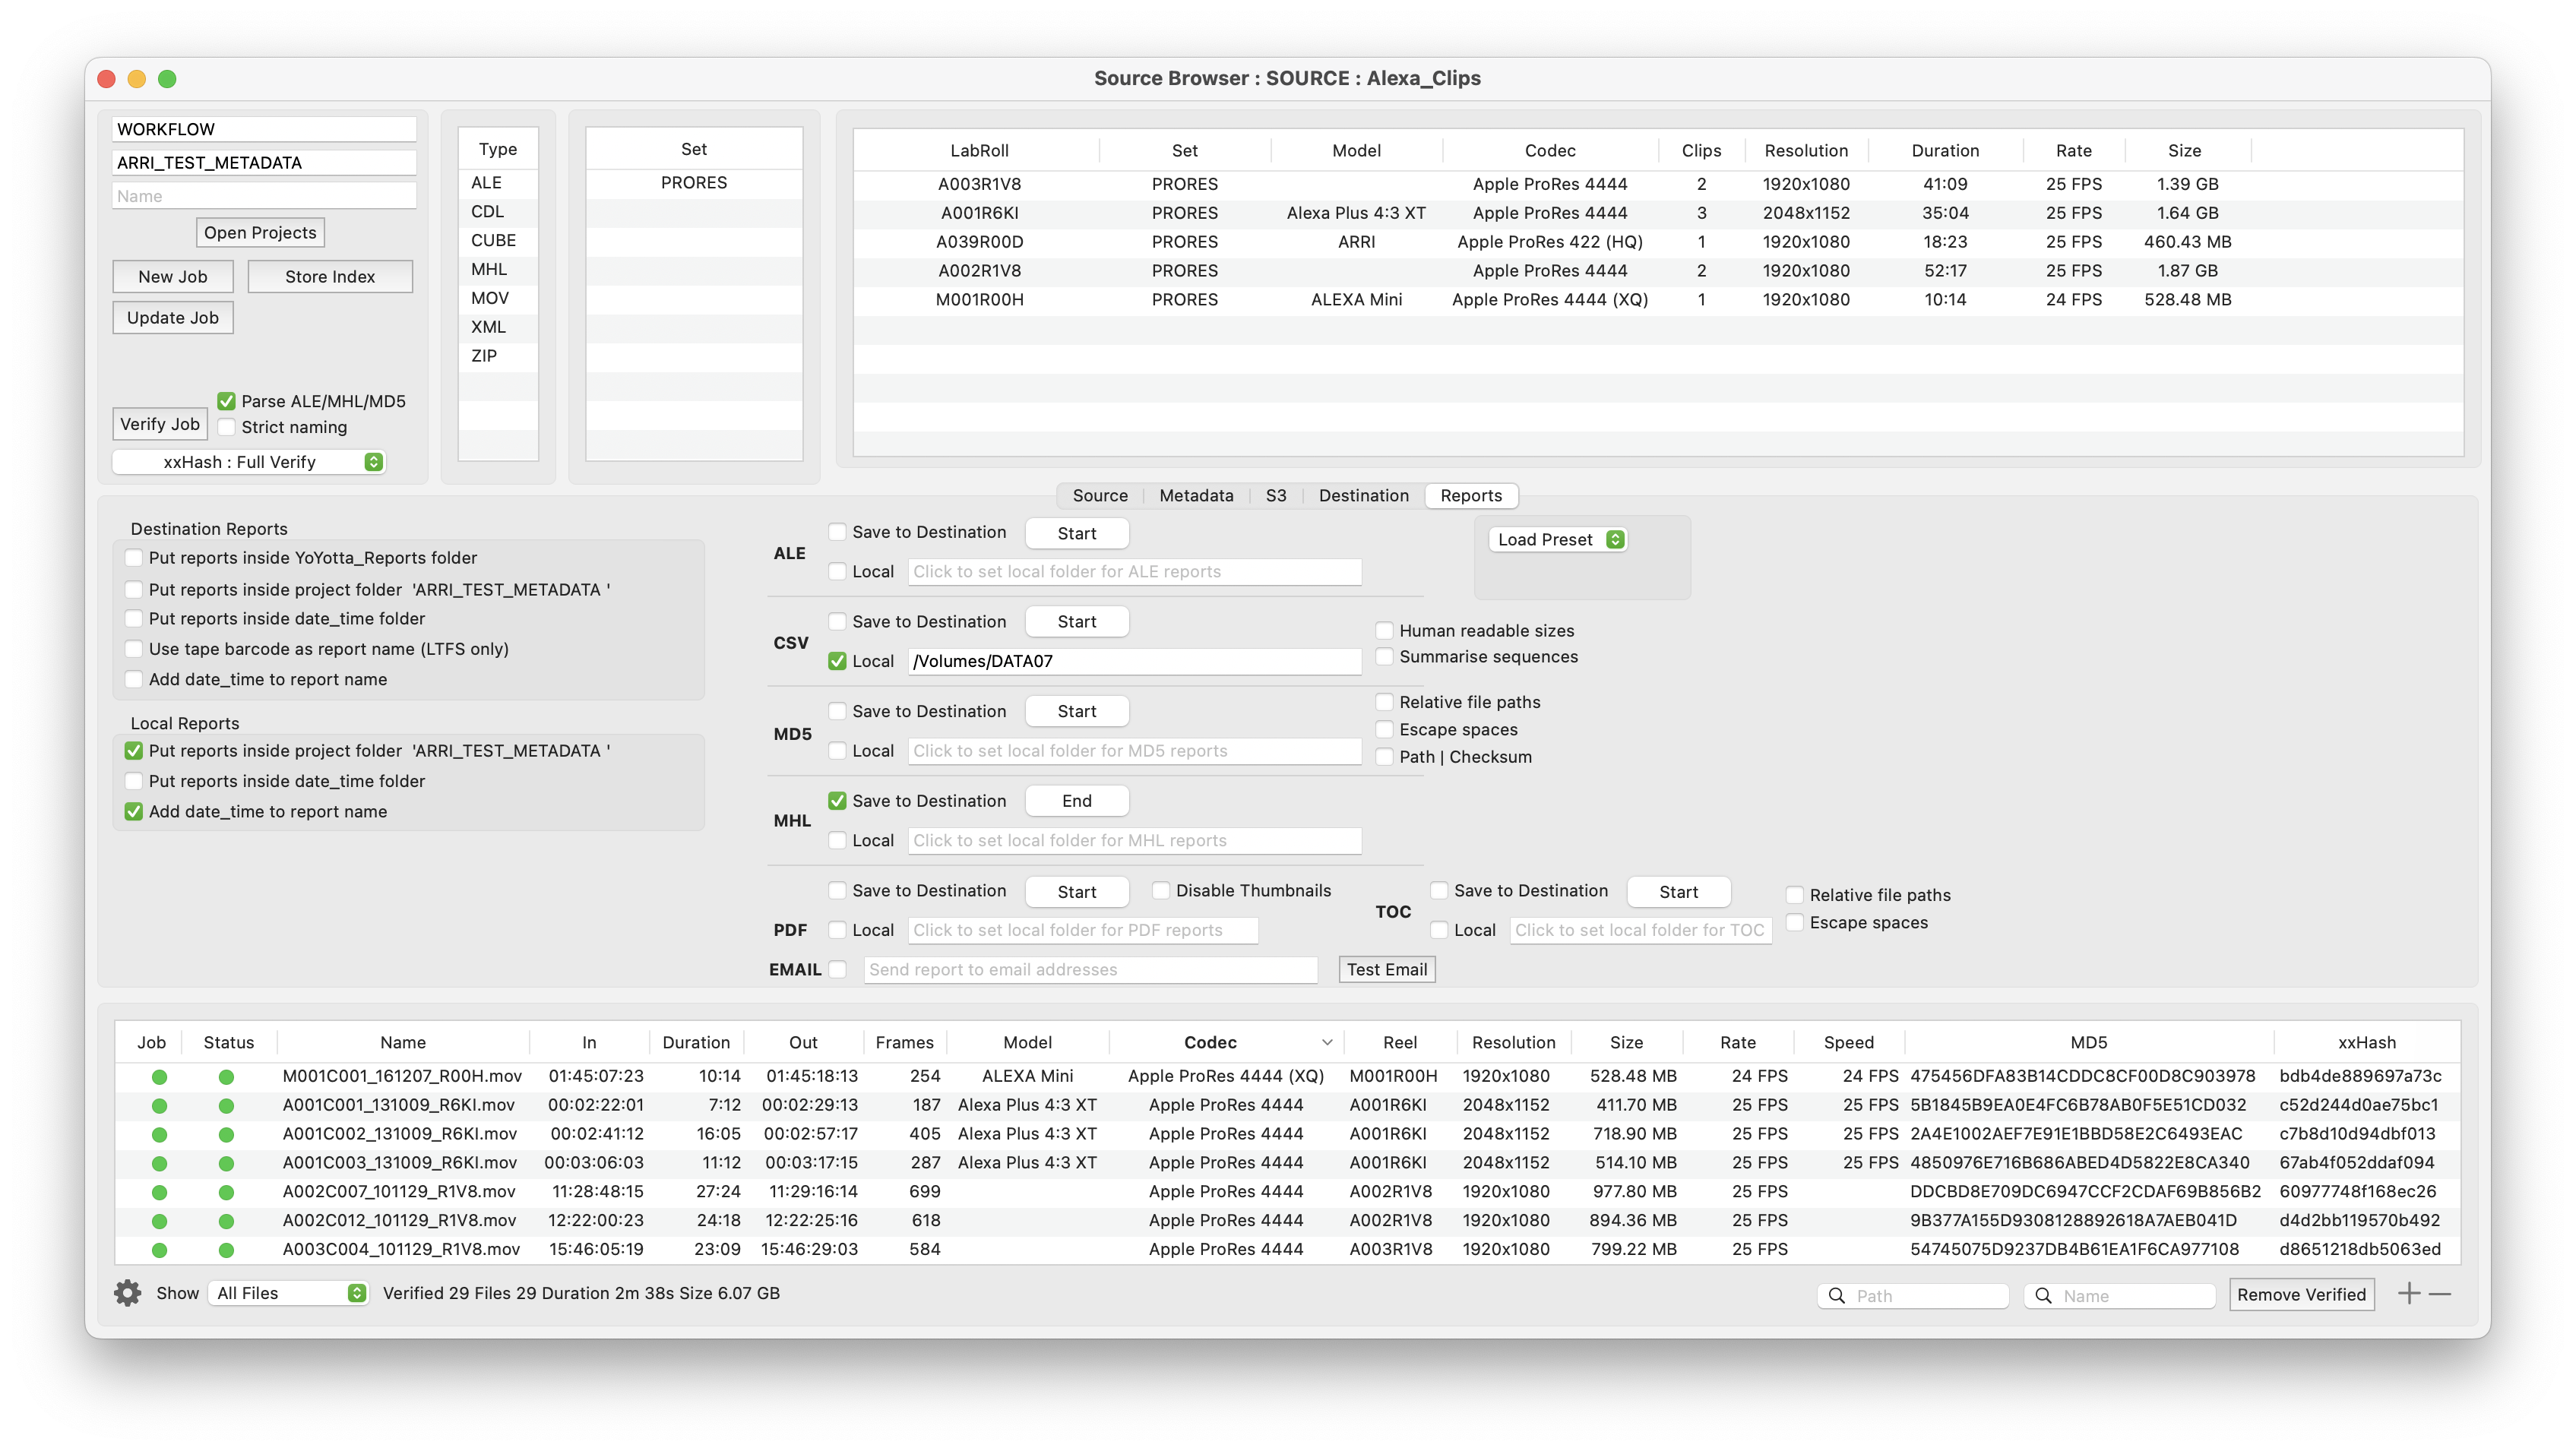The width and height of the screenshot is (2576, 1451).
Task: Select the Reports tab
Action: [x=1471, y=496]
